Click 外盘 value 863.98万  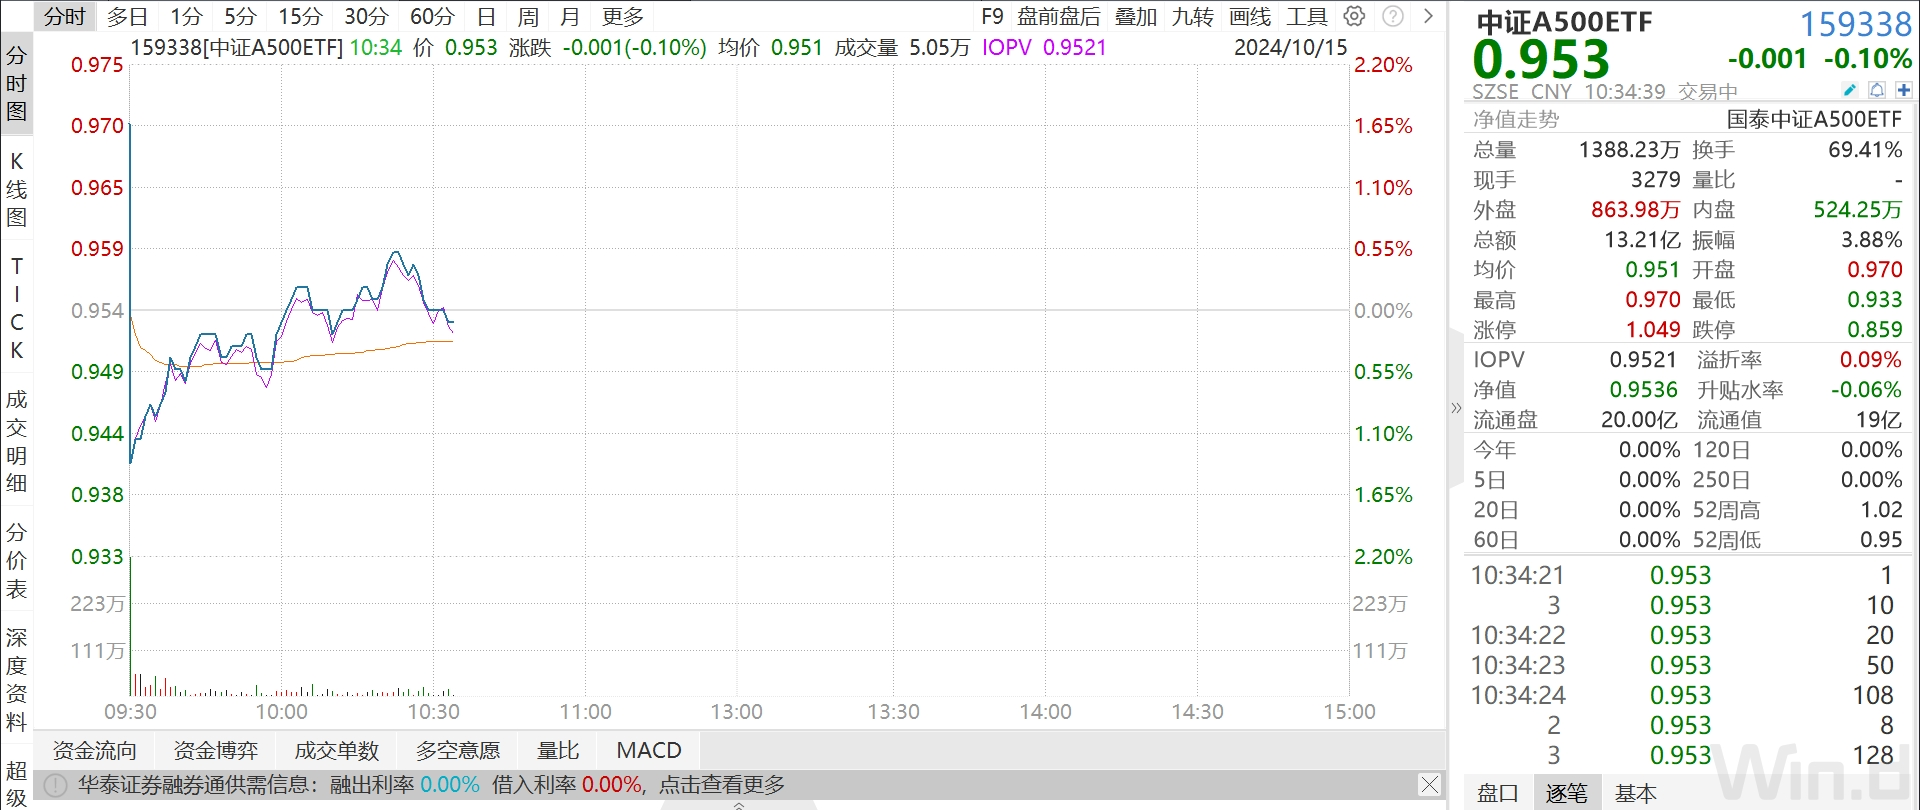(x=1636, y=210)
